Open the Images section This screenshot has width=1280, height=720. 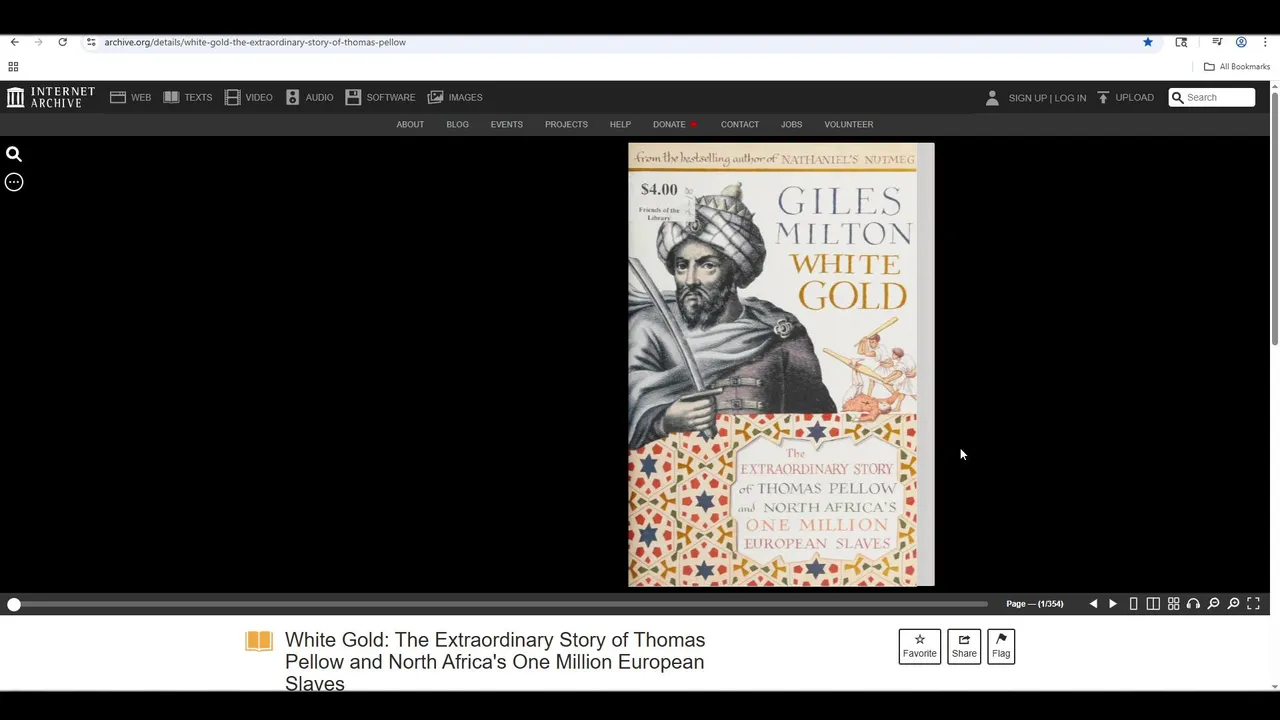(x=455, y=97)
